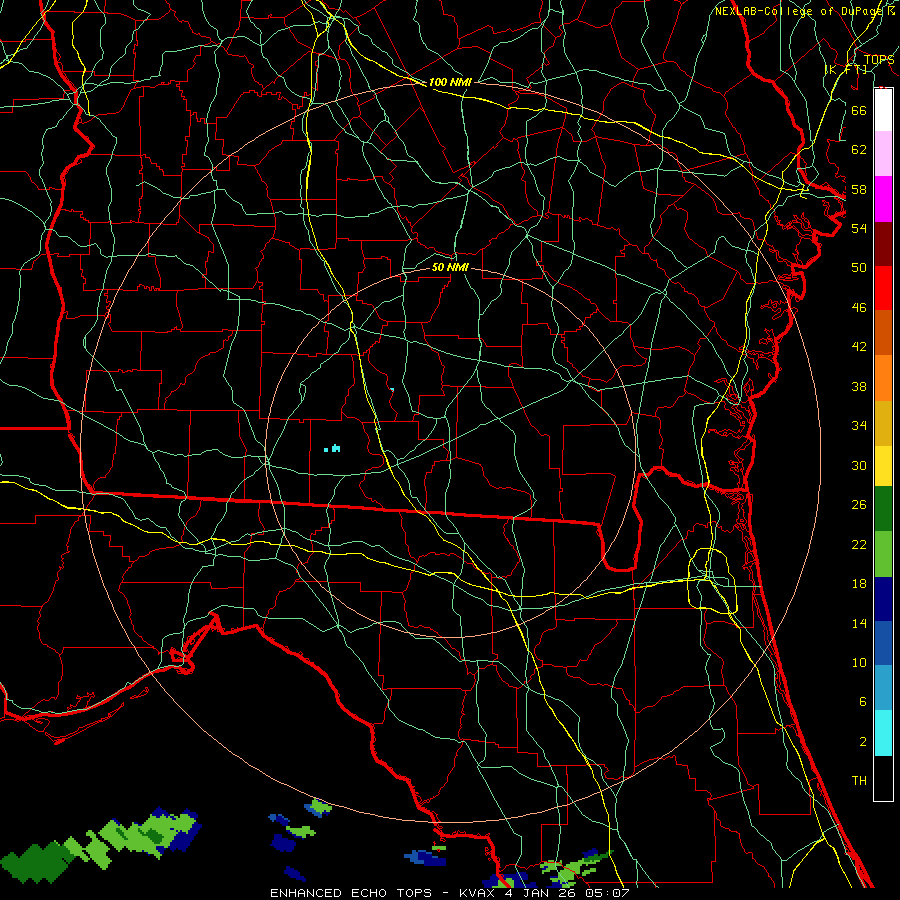Click the legend value "46"

tap(859, 308)
